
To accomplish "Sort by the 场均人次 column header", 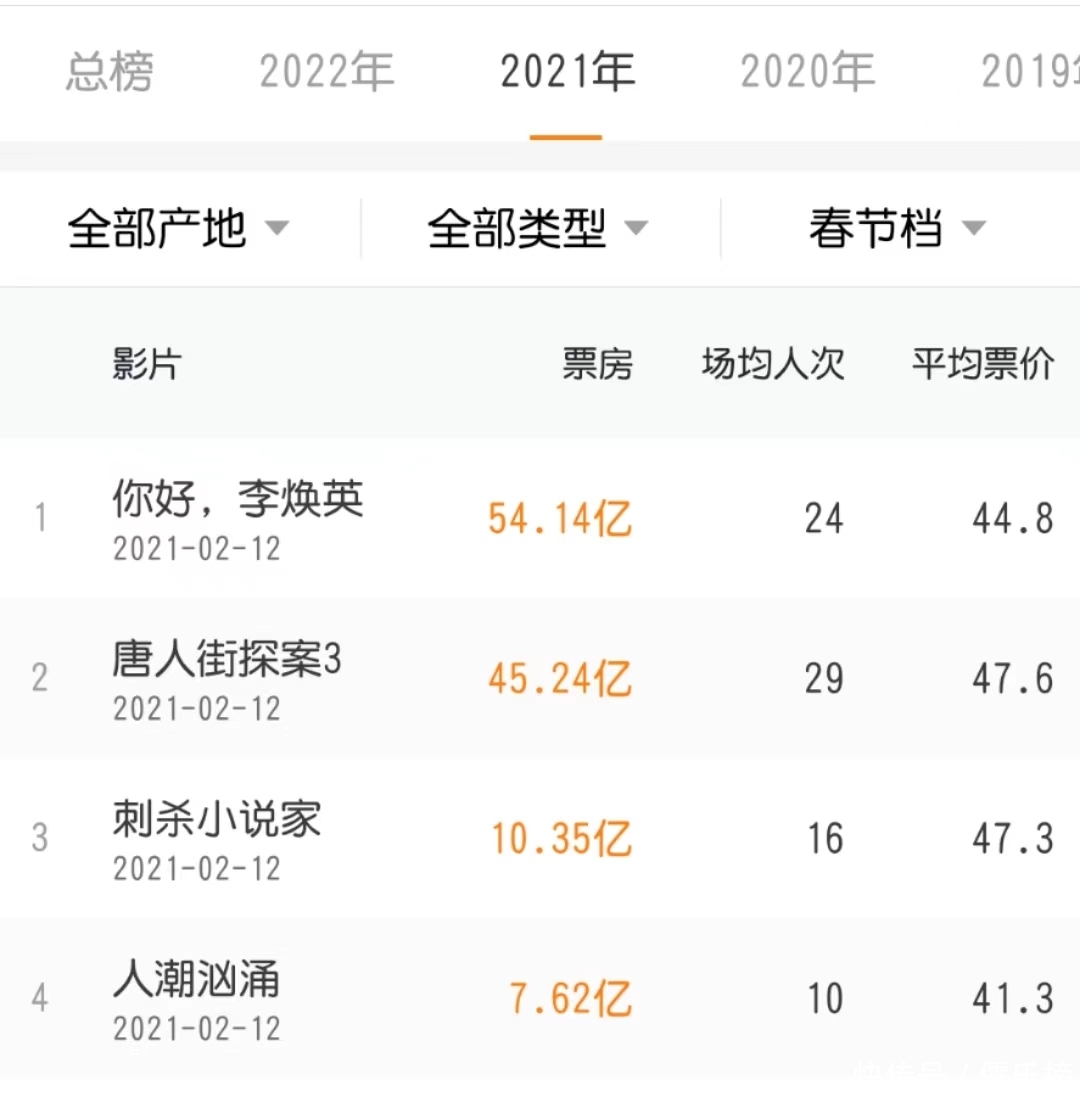I will click(x=773, y=366).
